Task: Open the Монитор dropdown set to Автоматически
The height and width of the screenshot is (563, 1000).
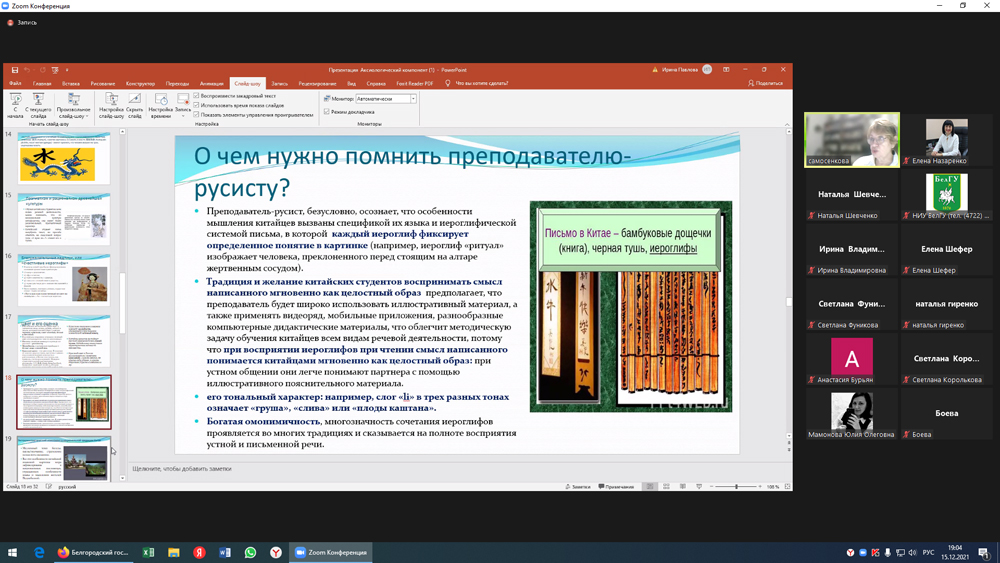Action: tap(413, 99)
